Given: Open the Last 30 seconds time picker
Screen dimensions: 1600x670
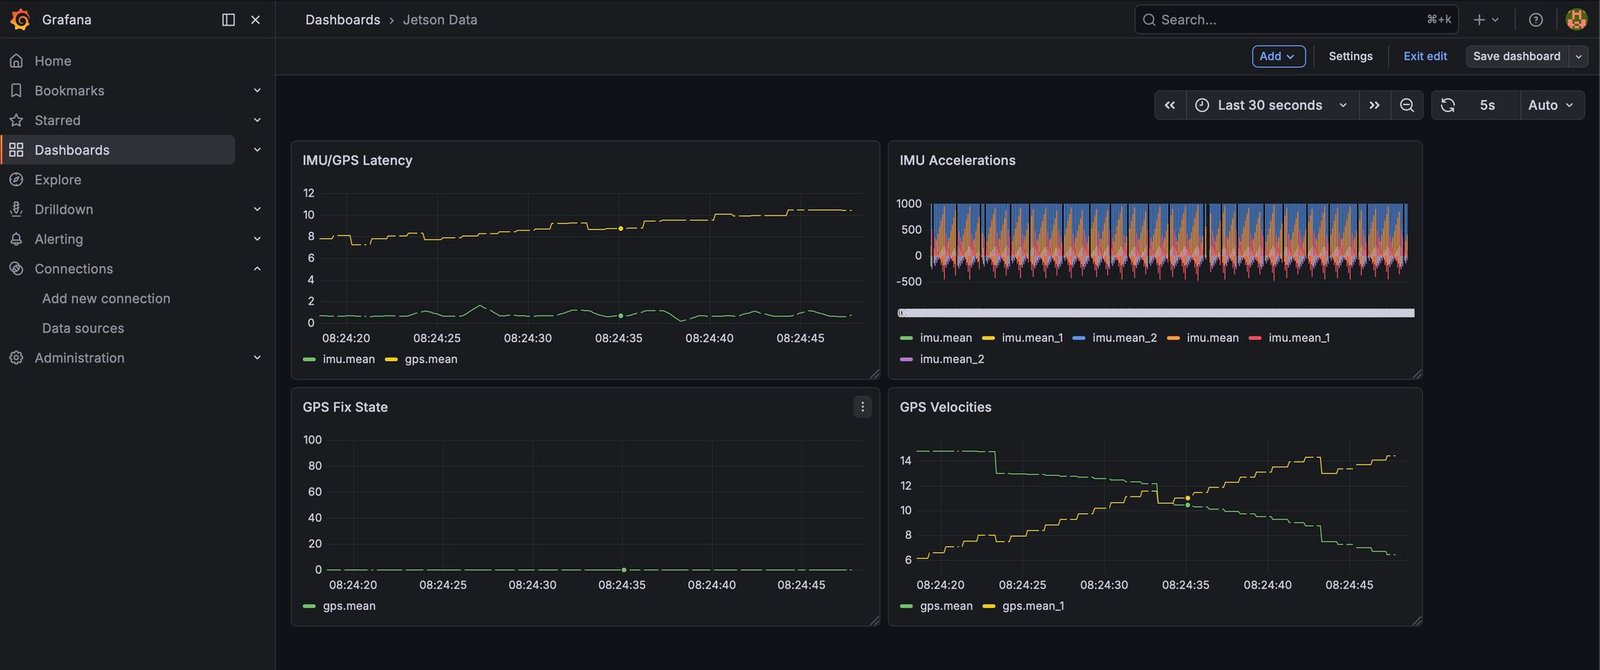Looking at the screenshot, I should point(1272,105).
